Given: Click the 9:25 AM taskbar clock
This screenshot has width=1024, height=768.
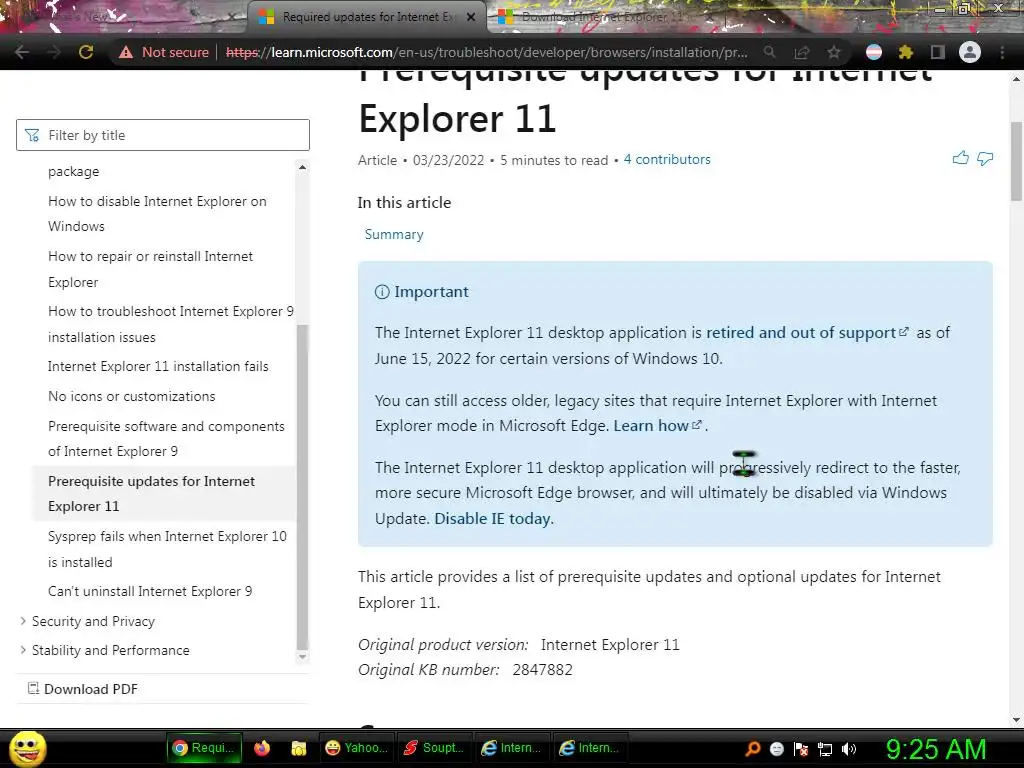Looking at the screenshot, I should 935,749.
